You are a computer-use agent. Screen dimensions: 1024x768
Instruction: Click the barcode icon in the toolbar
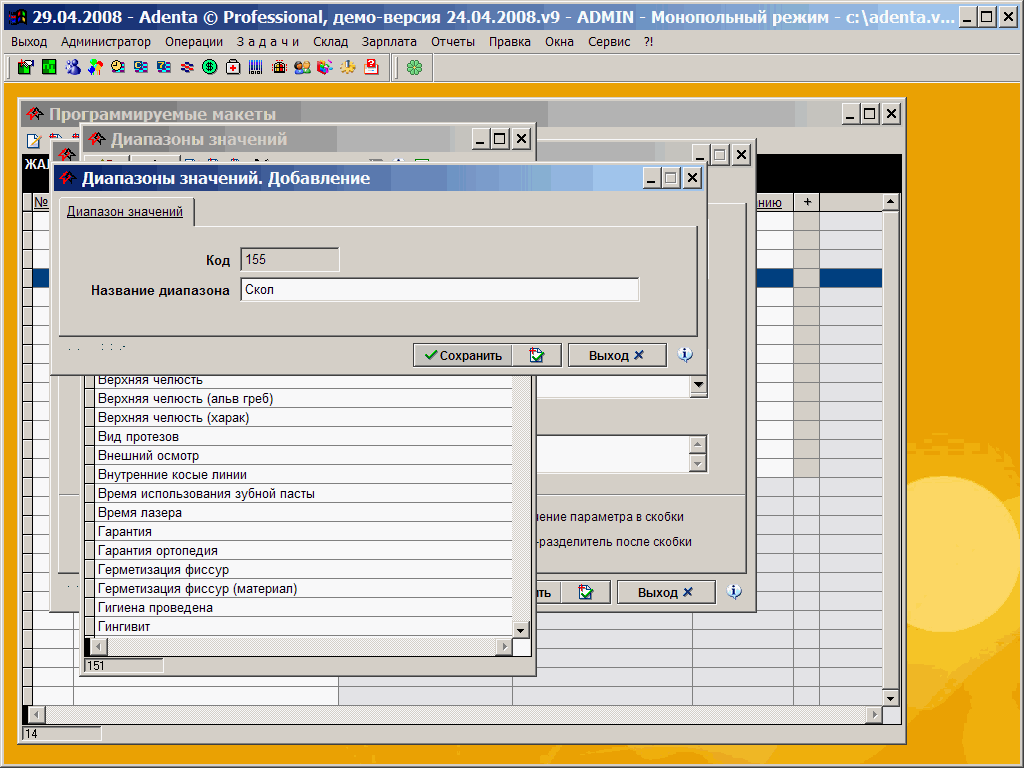[256, 67]
